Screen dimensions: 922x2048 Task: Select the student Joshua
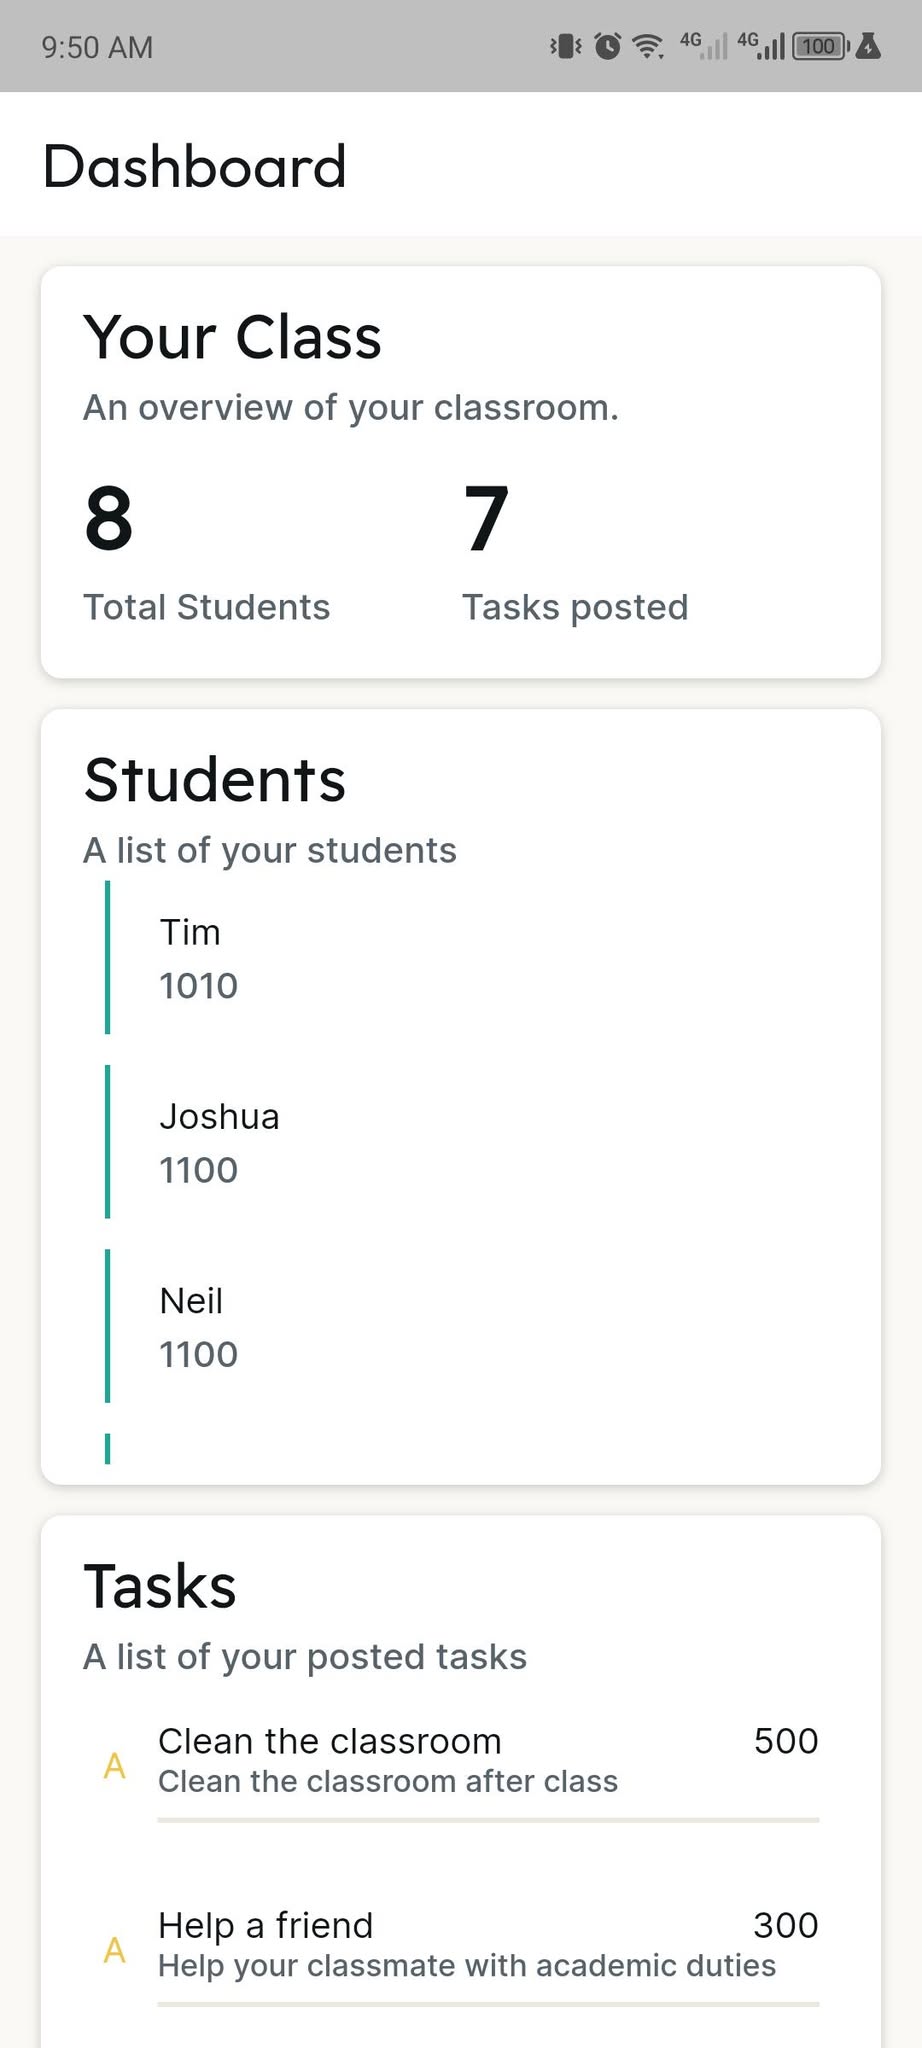point(220,1142)
